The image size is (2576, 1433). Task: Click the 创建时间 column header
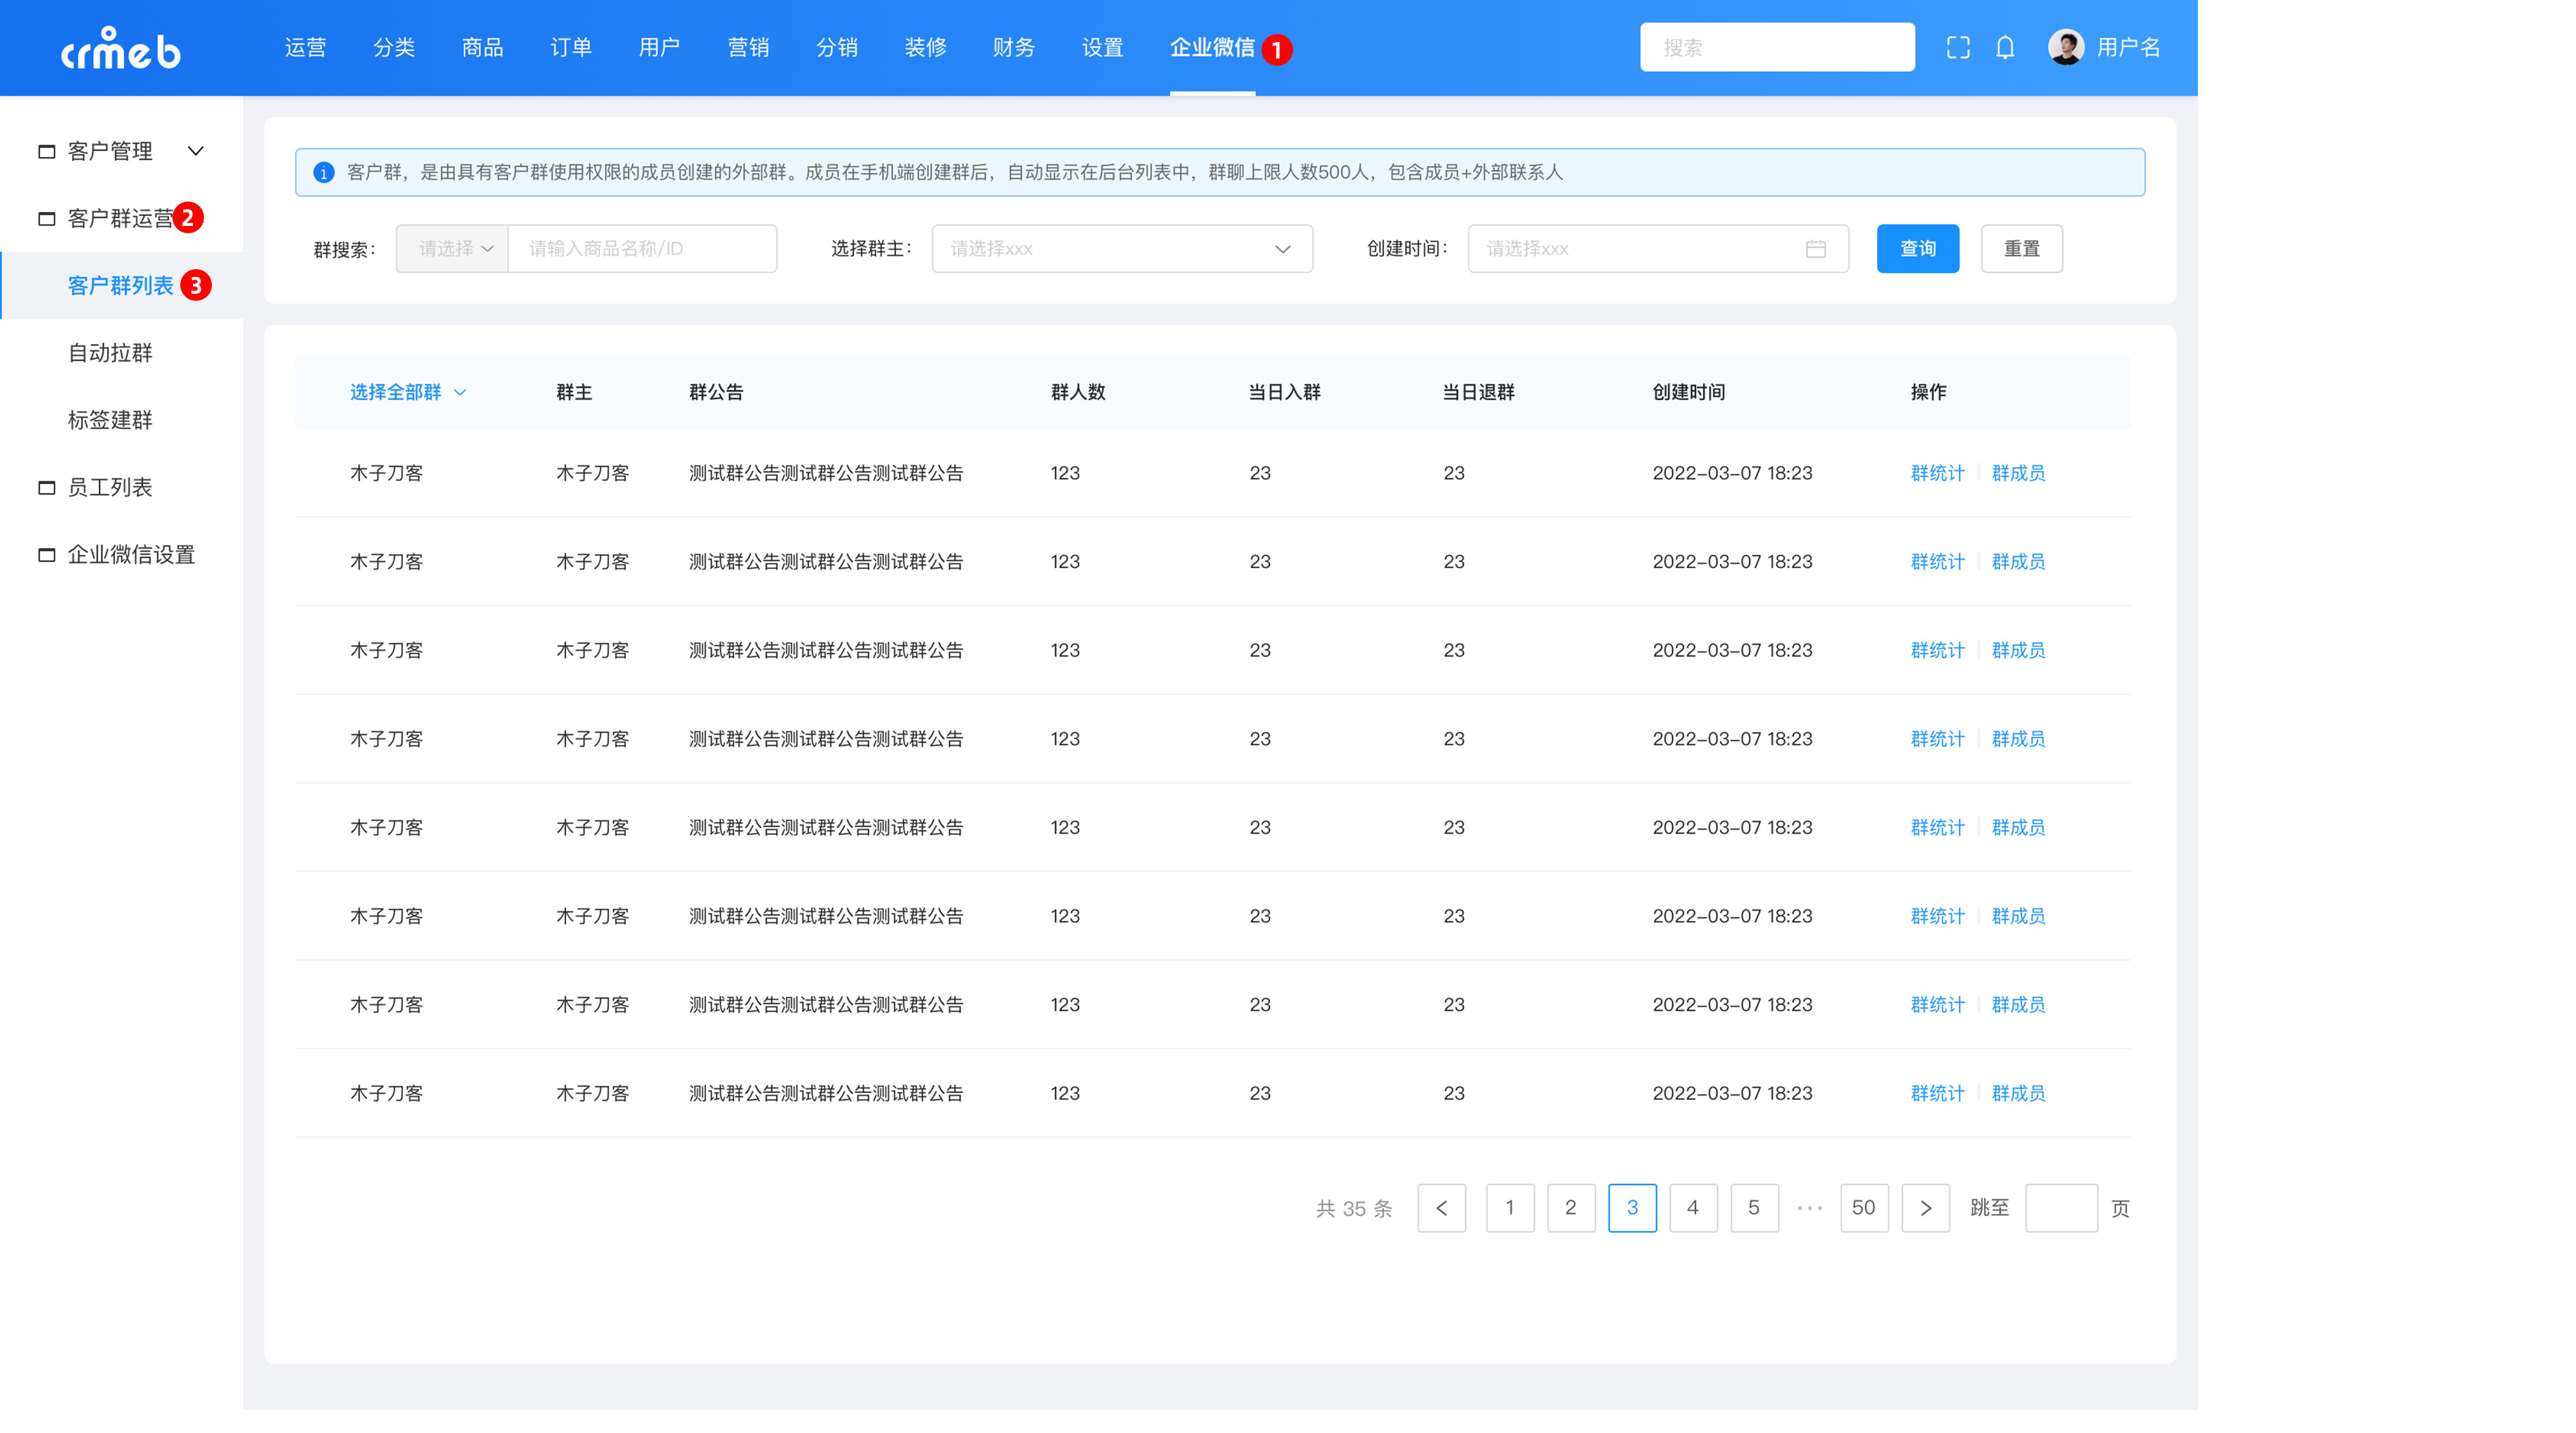point(1688,392)
